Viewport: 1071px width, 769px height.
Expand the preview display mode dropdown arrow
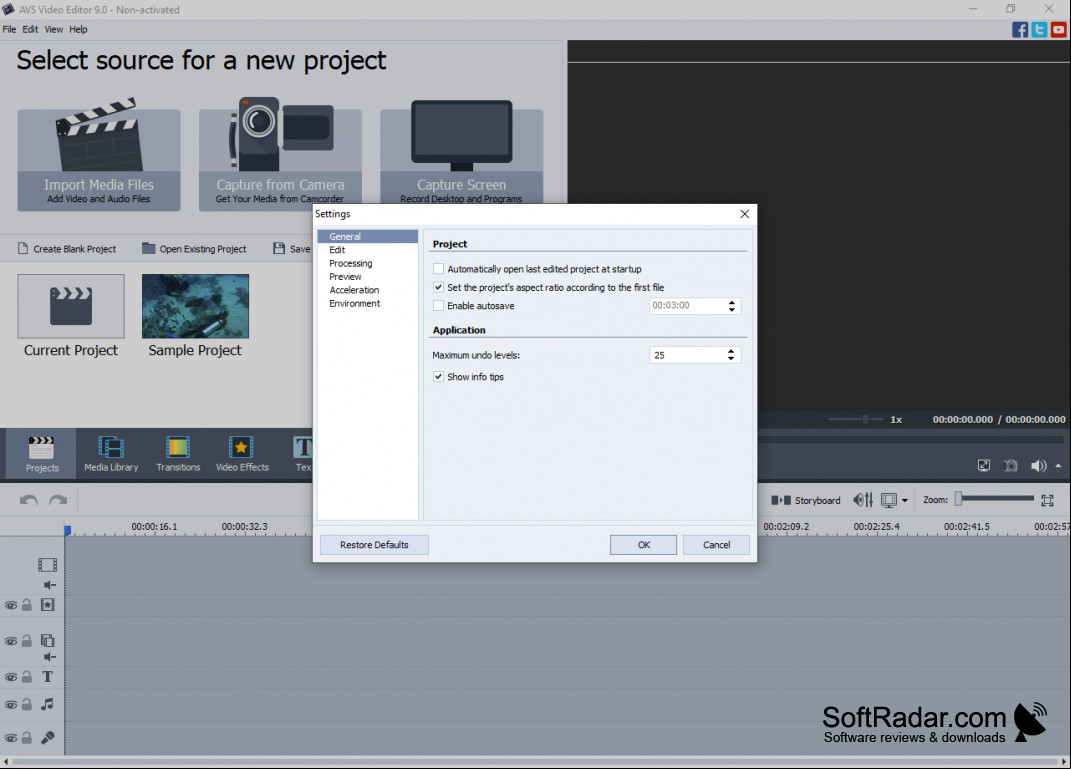(905, 501)
